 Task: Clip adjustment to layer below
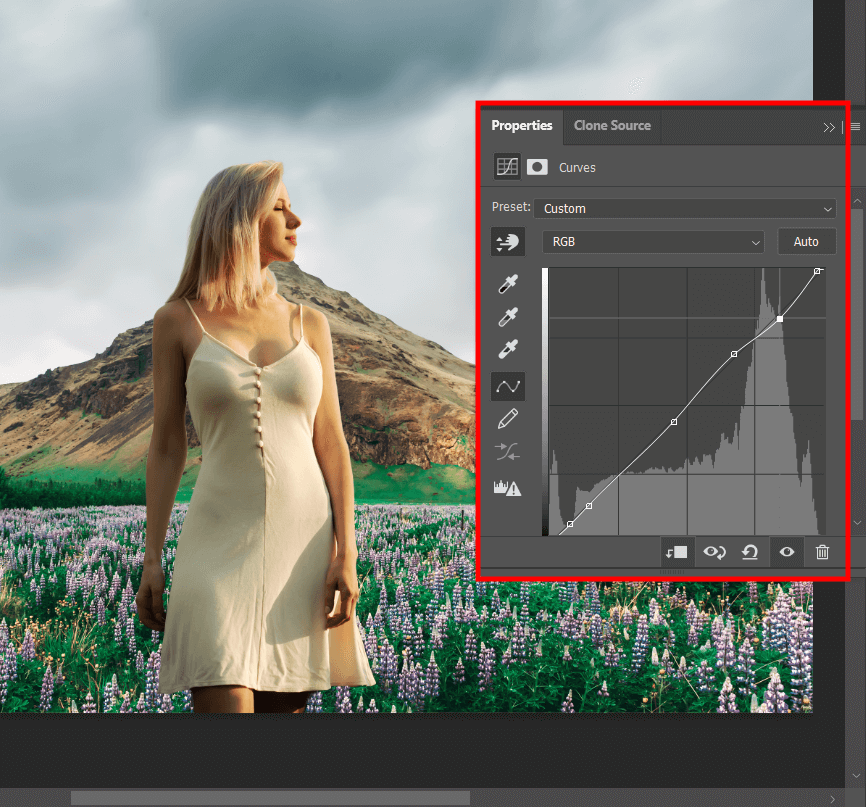click(677, 552)
